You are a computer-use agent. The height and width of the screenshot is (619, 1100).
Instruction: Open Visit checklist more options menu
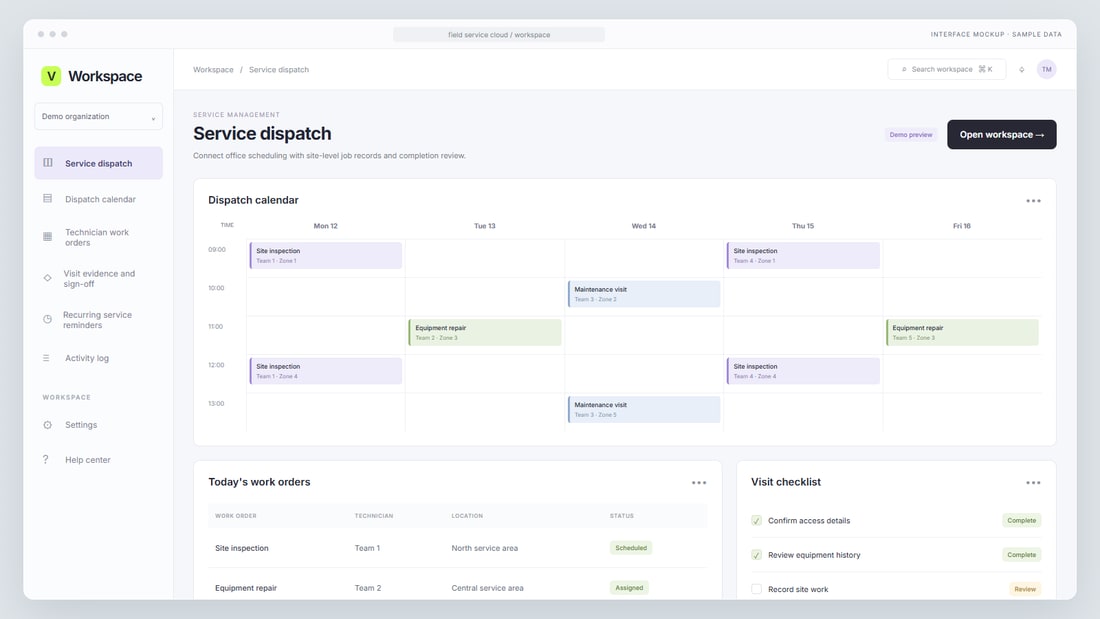[1033, 483]
